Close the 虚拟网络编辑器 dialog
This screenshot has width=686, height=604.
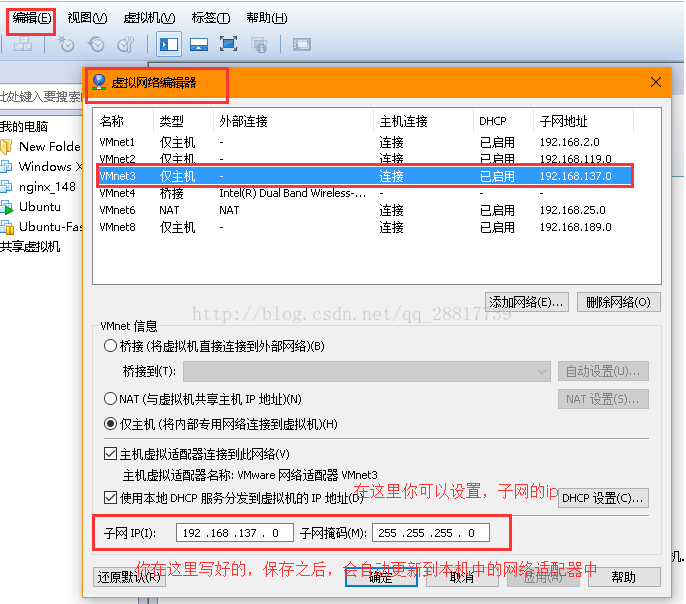pyautogui.click(x=655, y=82)
